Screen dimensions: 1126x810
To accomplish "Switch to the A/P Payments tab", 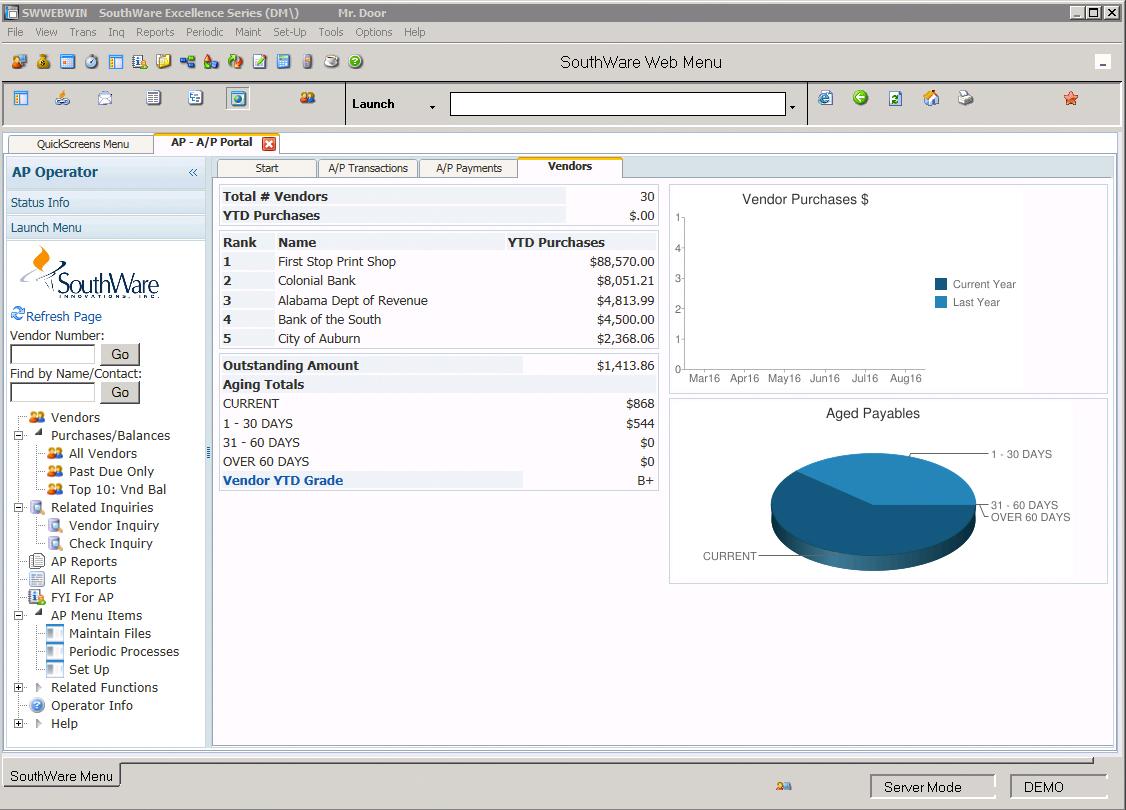I will pyautogui.click(x=468, y=168).
